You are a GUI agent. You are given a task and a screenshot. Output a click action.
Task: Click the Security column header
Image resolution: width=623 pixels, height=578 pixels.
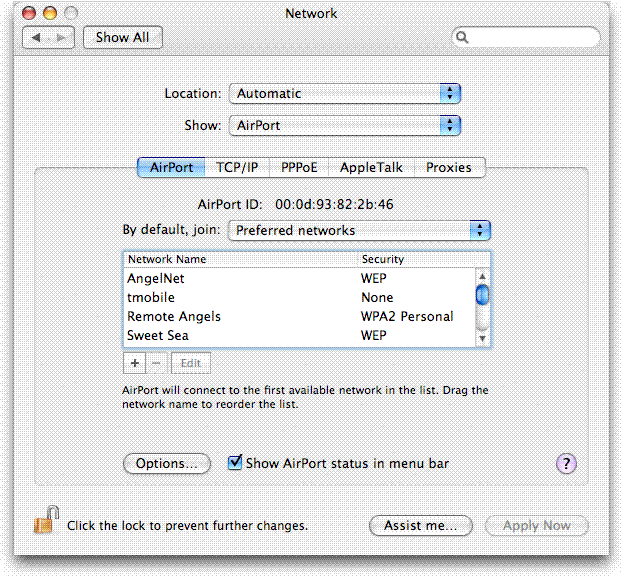coord(424,259)
